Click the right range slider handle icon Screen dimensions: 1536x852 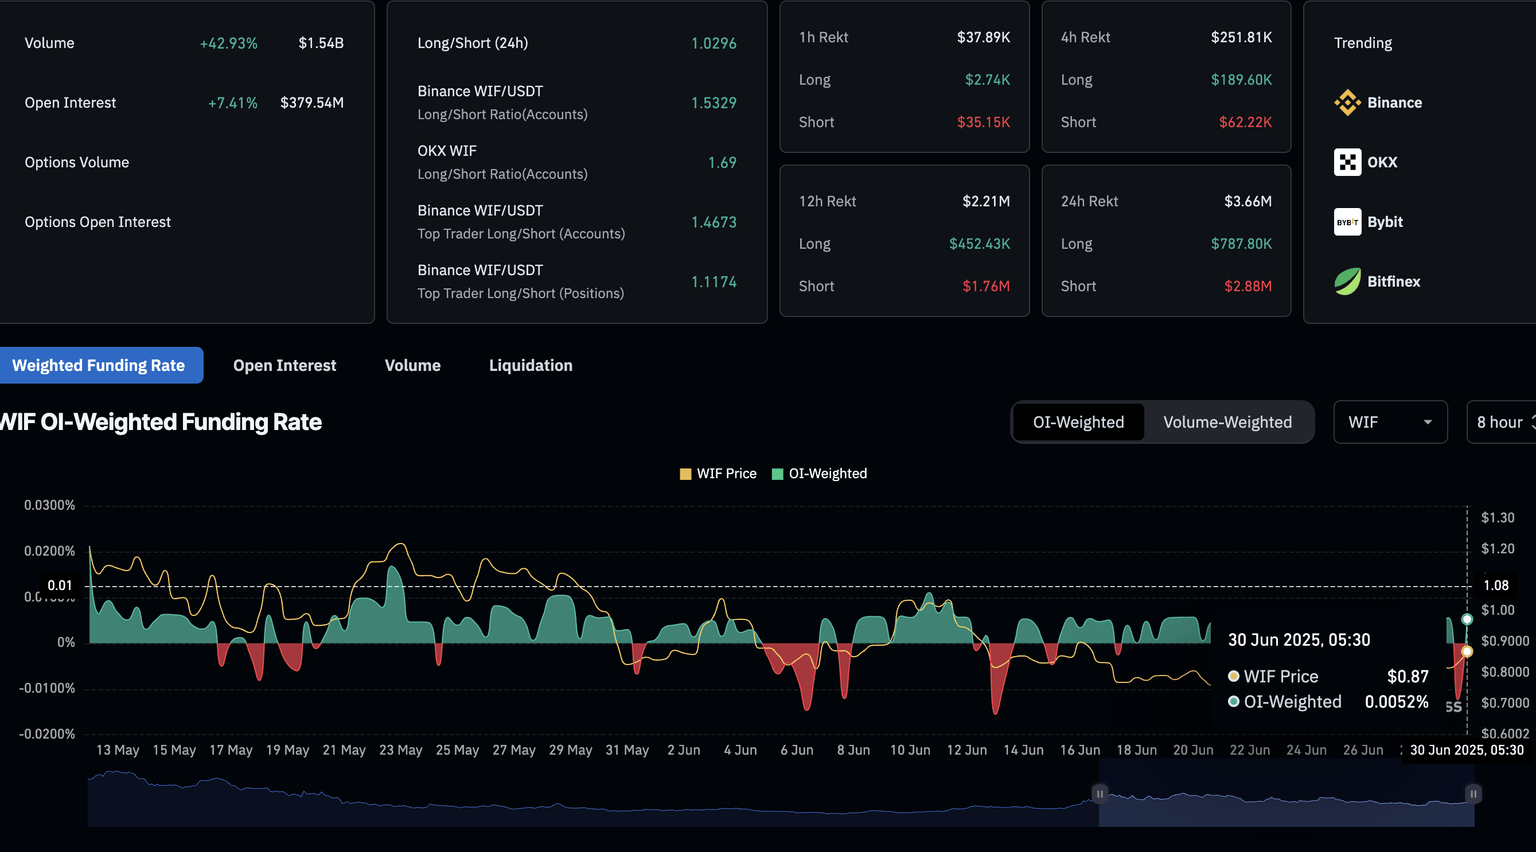[x=1473, y=794]
